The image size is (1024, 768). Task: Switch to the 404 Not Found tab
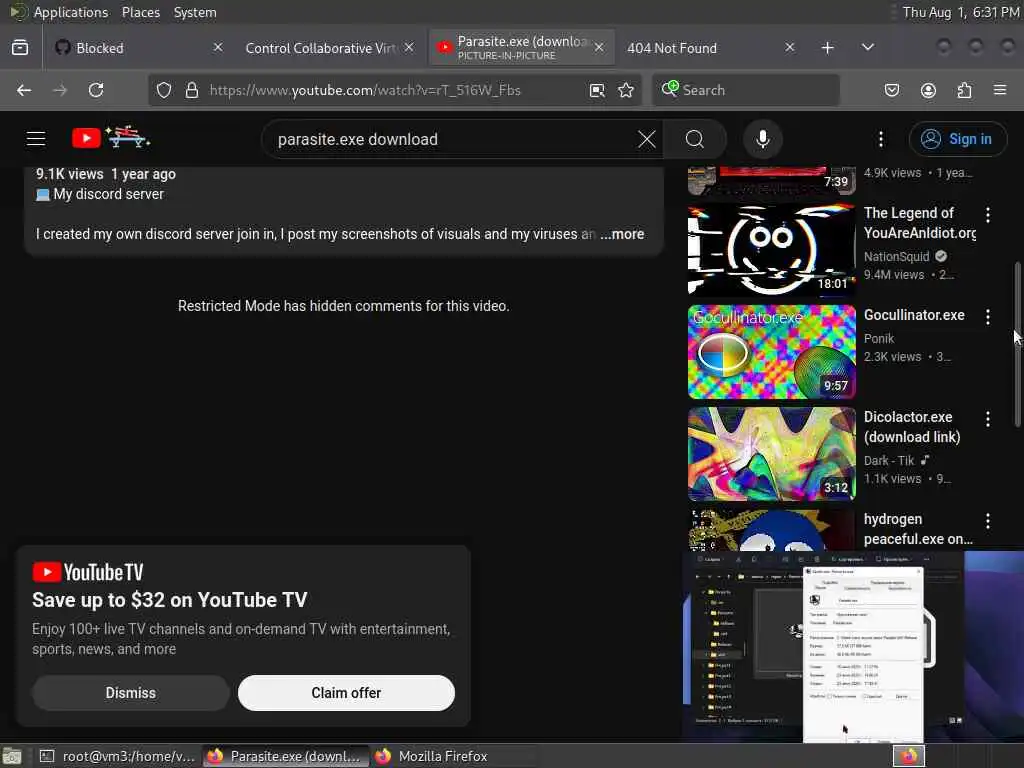point(709,48)
